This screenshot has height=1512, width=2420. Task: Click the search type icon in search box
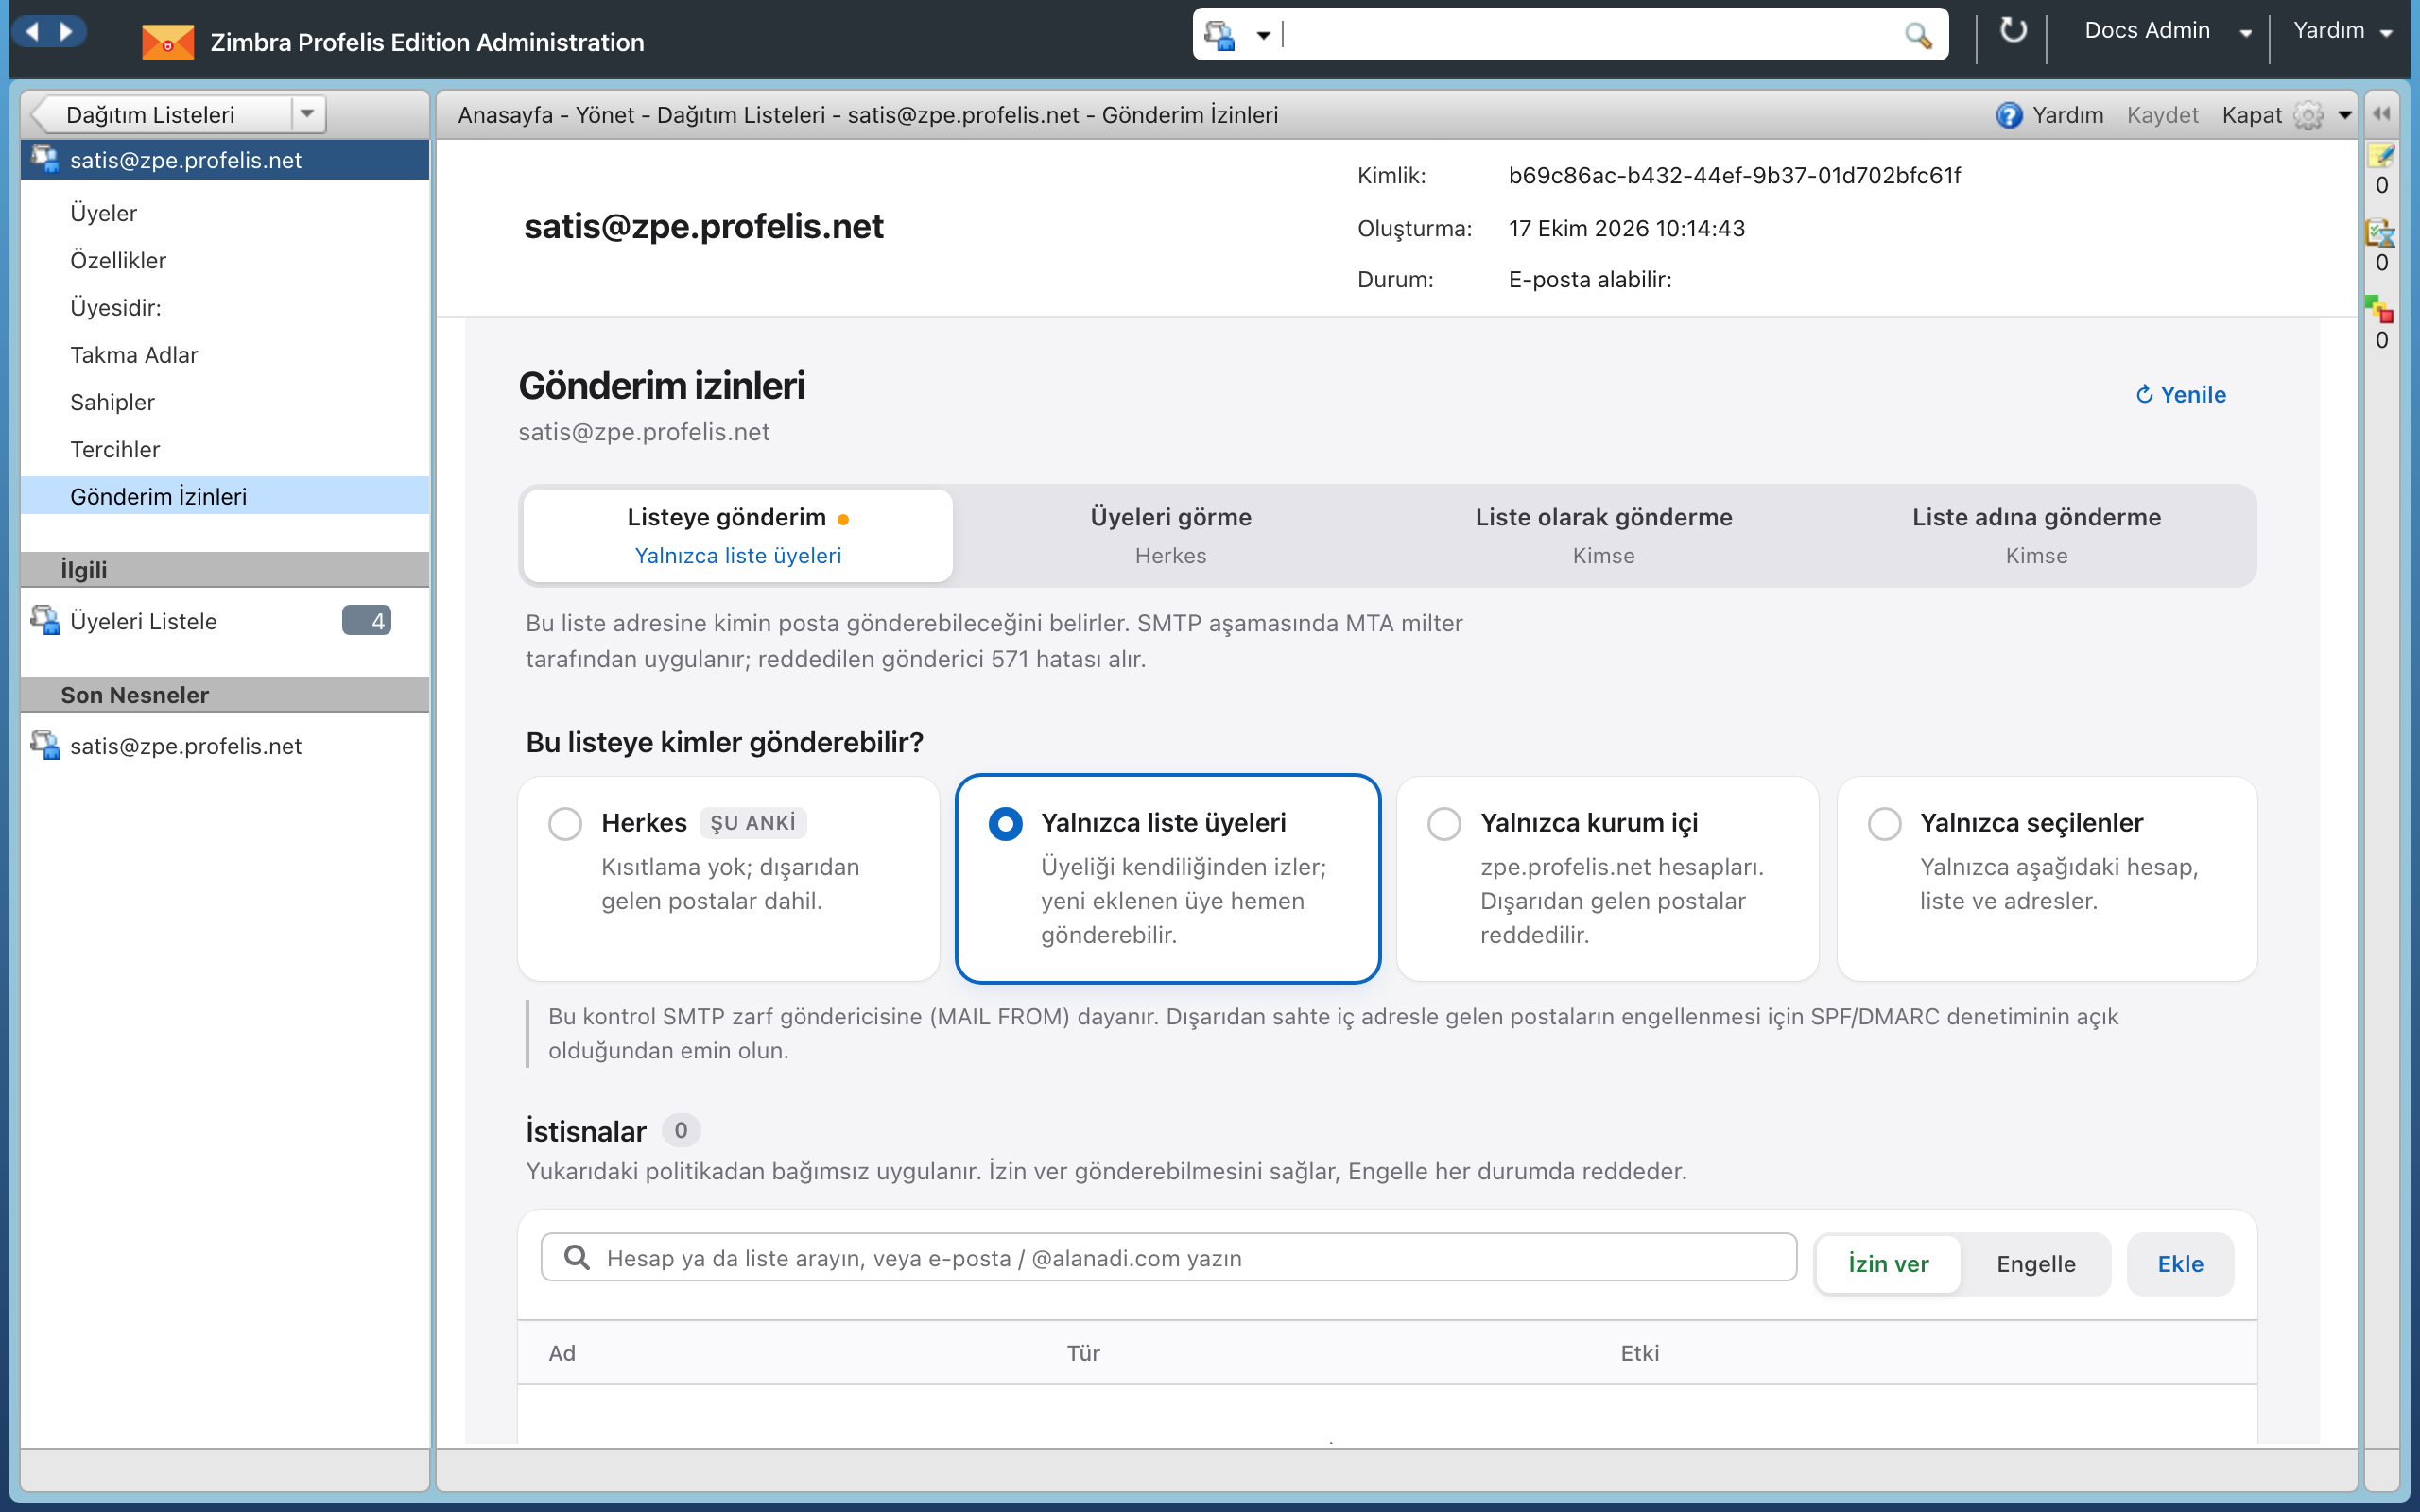point(1220,36)
